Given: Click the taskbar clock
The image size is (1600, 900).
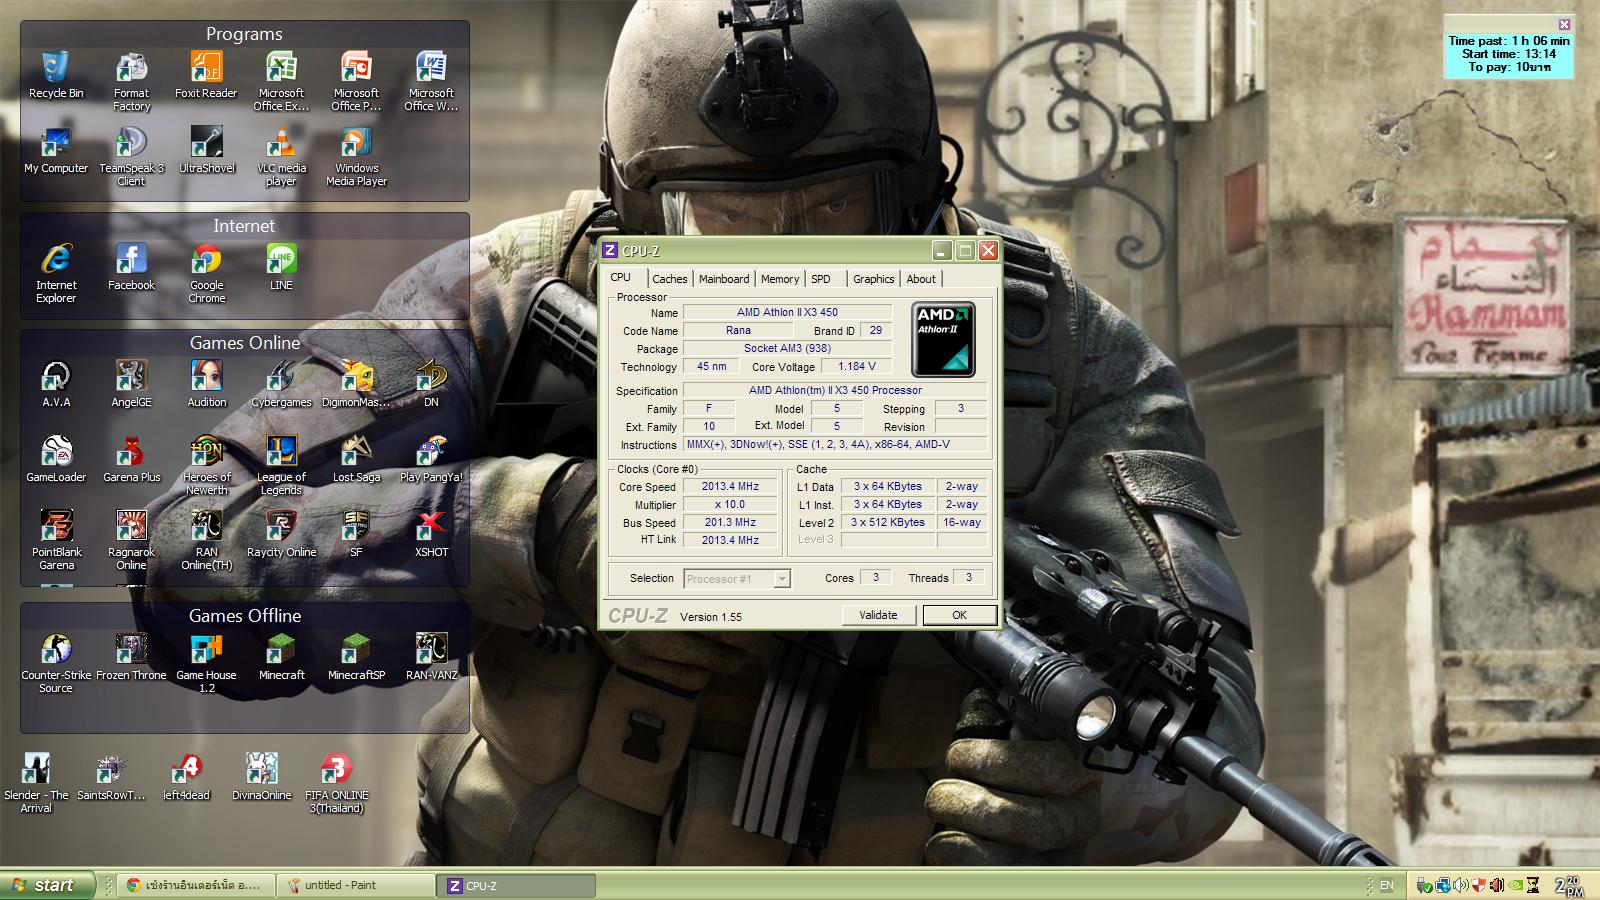Looking at the screenshot, I should pyautogui.click(x=1569, y=886).
